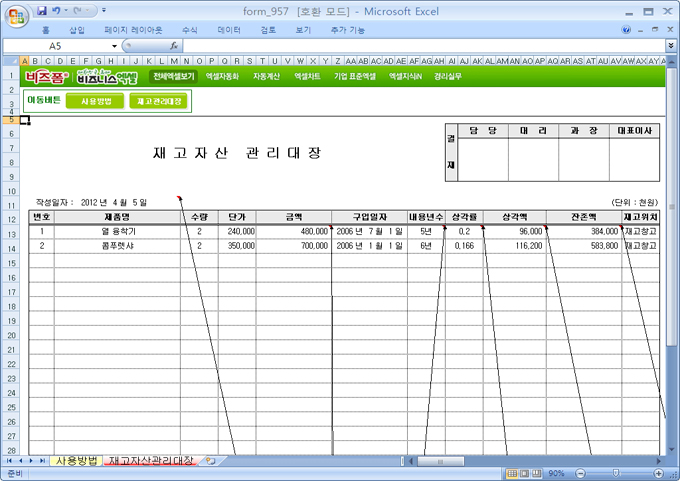The image size is (680, 481).
Task: Switch to Normal view in status bar
Action: coord(512,473)
